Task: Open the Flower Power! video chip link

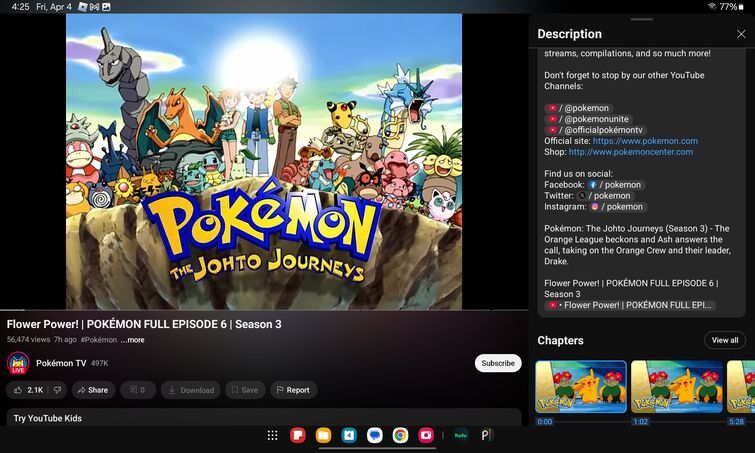Action: click(630, 305)
